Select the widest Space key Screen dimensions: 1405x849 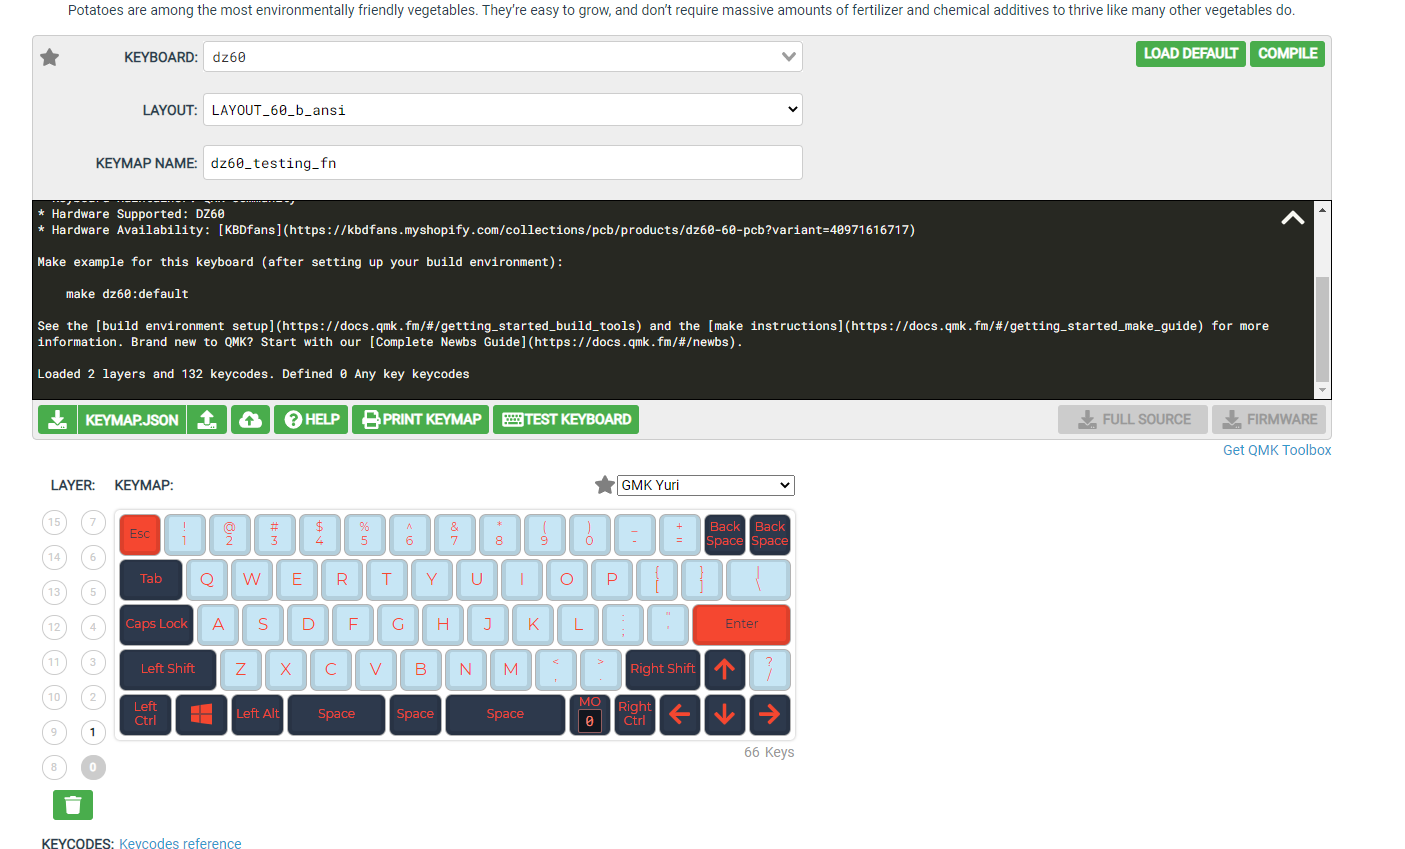(505, 714)
